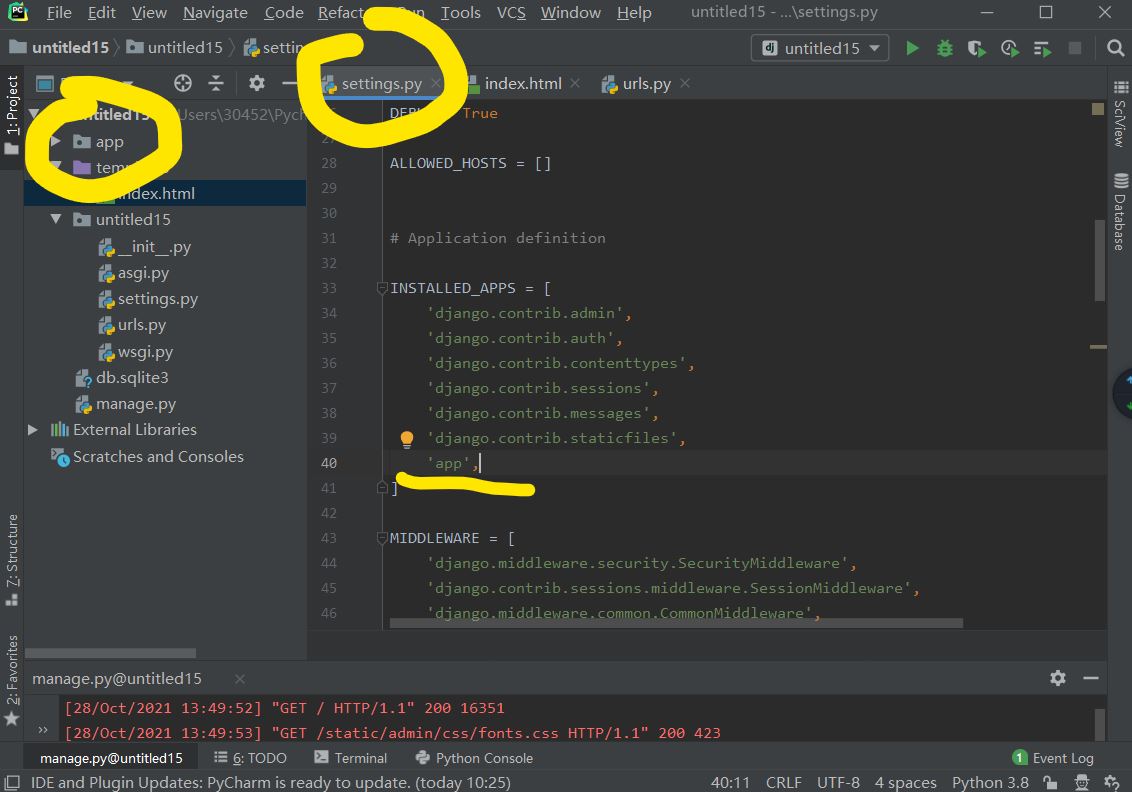Open the run configuration dropdown untitled15

tap(820, 48)
